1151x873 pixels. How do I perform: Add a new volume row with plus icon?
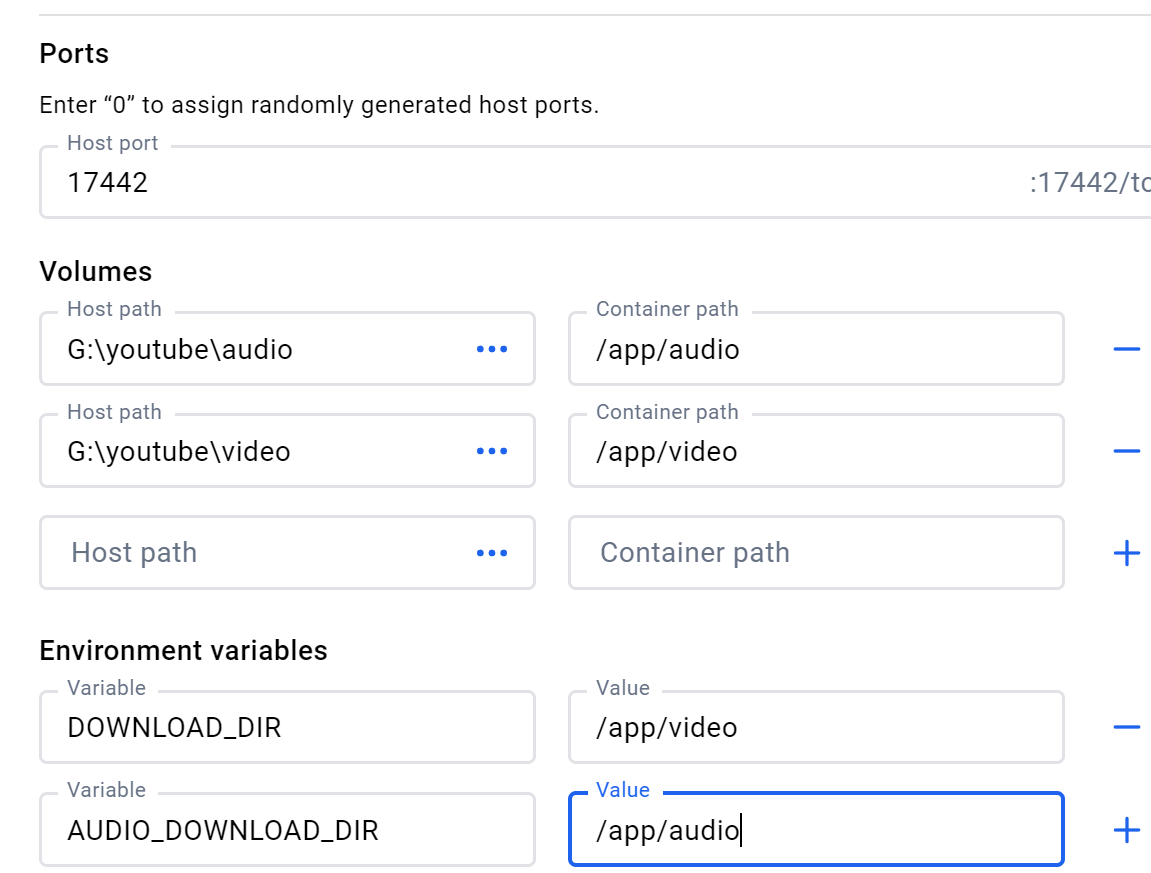[1126, 553]
